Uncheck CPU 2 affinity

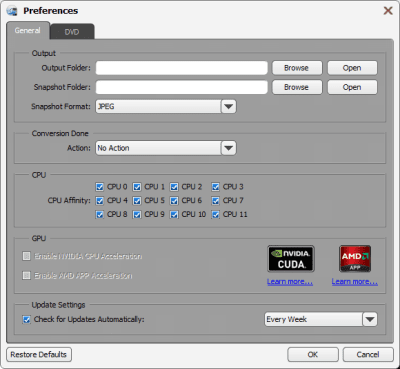tap(174, 187)
